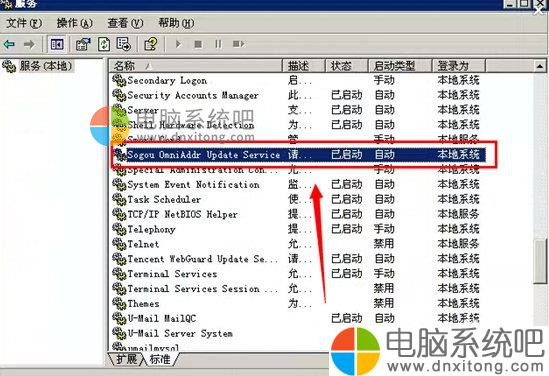Screen dimensions: 549x376
Task: Click the scrollbar up arrow
Action: pos(540,66)
